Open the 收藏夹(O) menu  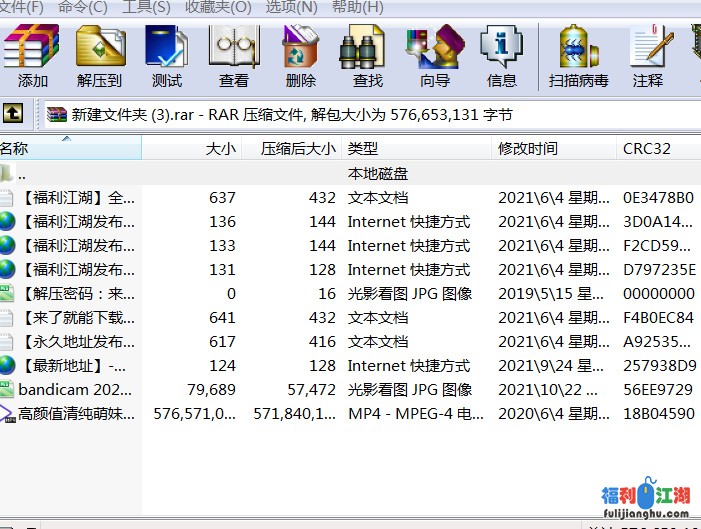click(218, 7)
